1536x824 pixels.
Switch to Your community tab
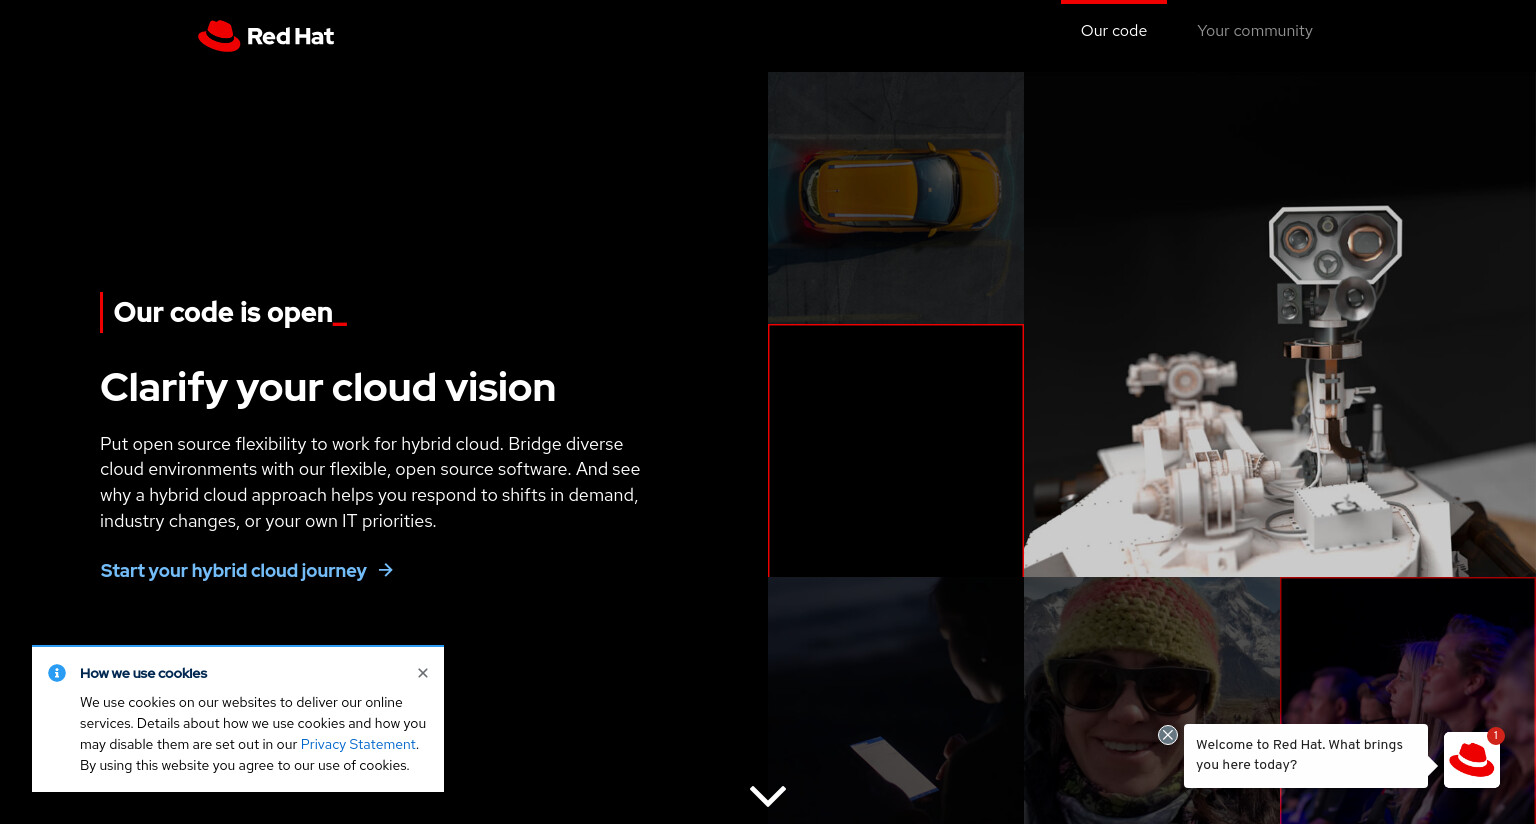coord(1255,31)
